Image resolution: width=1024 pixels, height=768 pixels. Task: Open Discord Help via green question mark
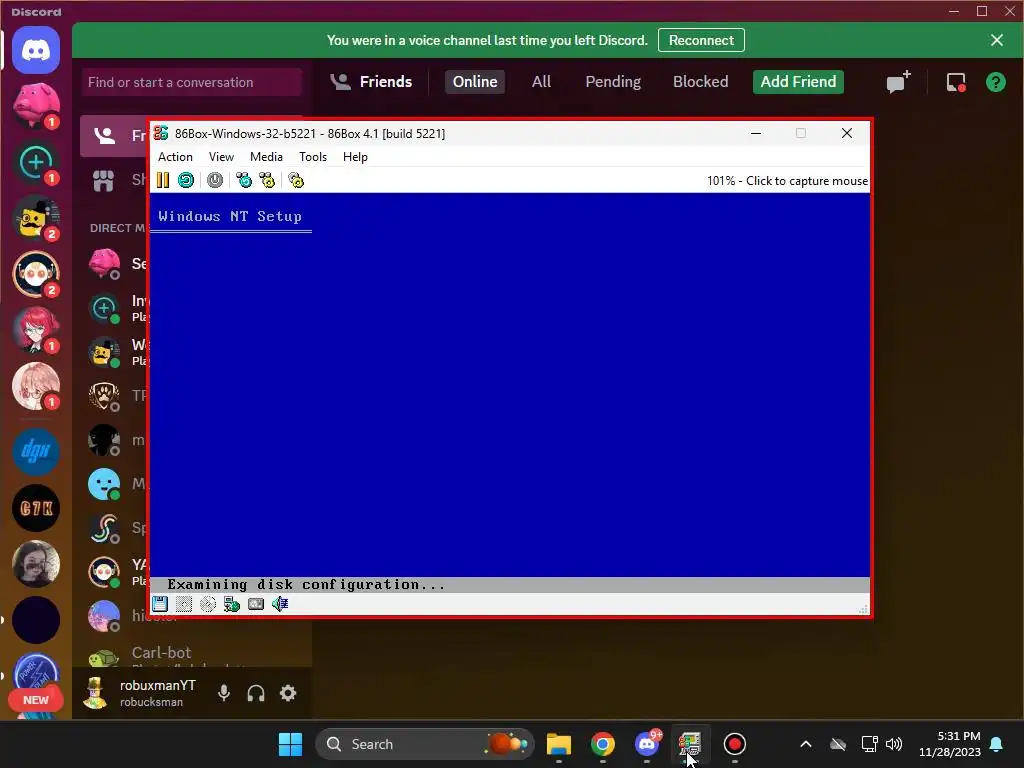pos(996,82)
